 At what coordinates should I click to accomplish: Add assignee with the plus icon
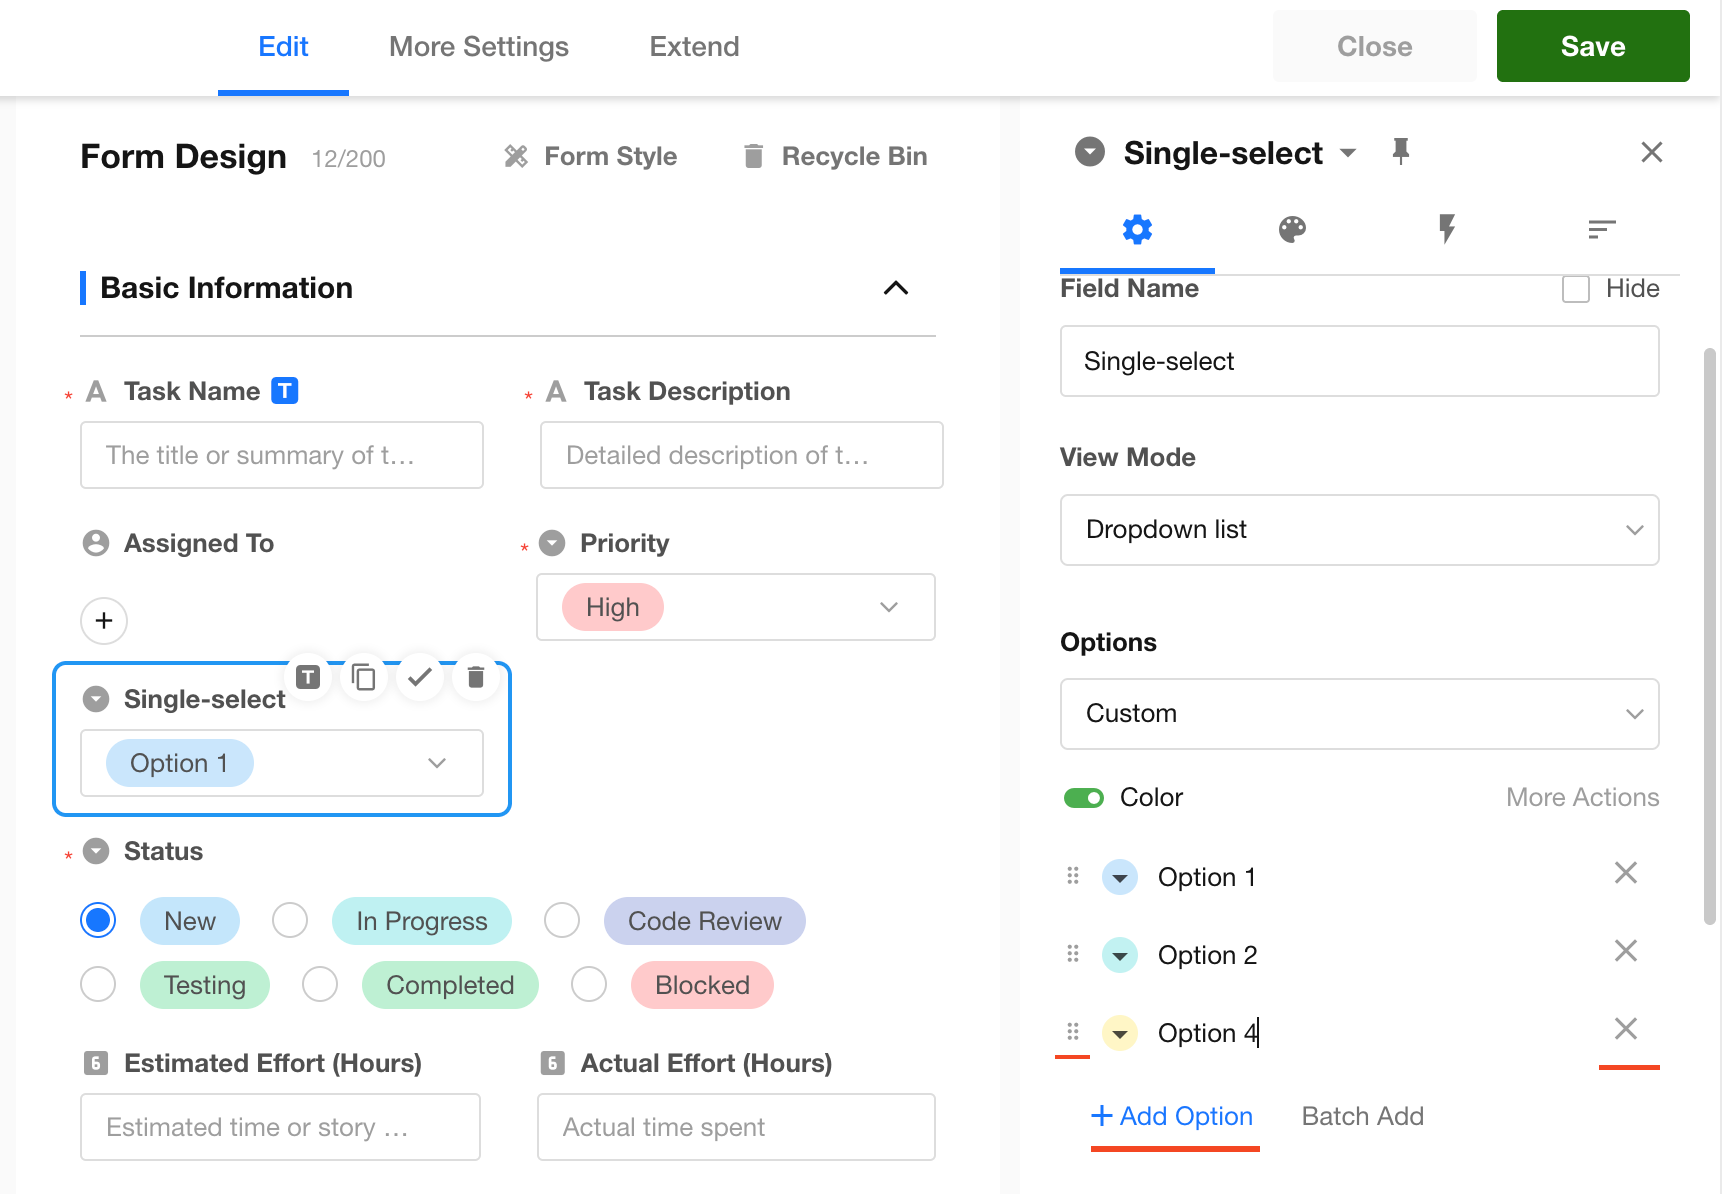click(104, 621)
